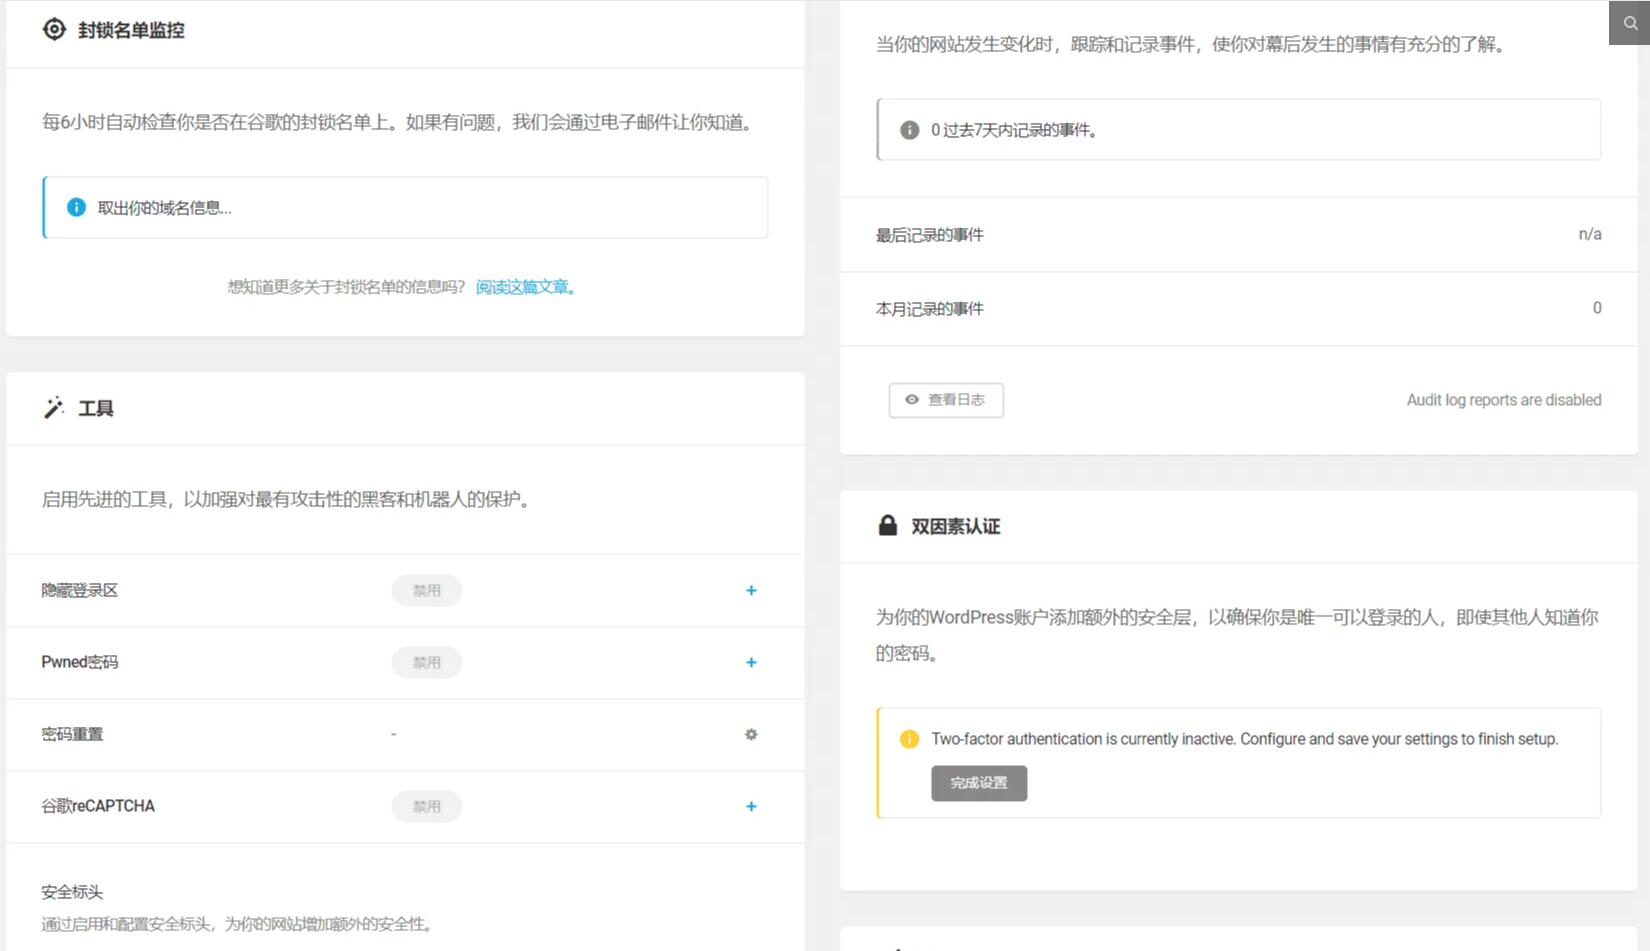Click the blocklist monitor target icon
The image size is (1650, 951).
point(54,30)
